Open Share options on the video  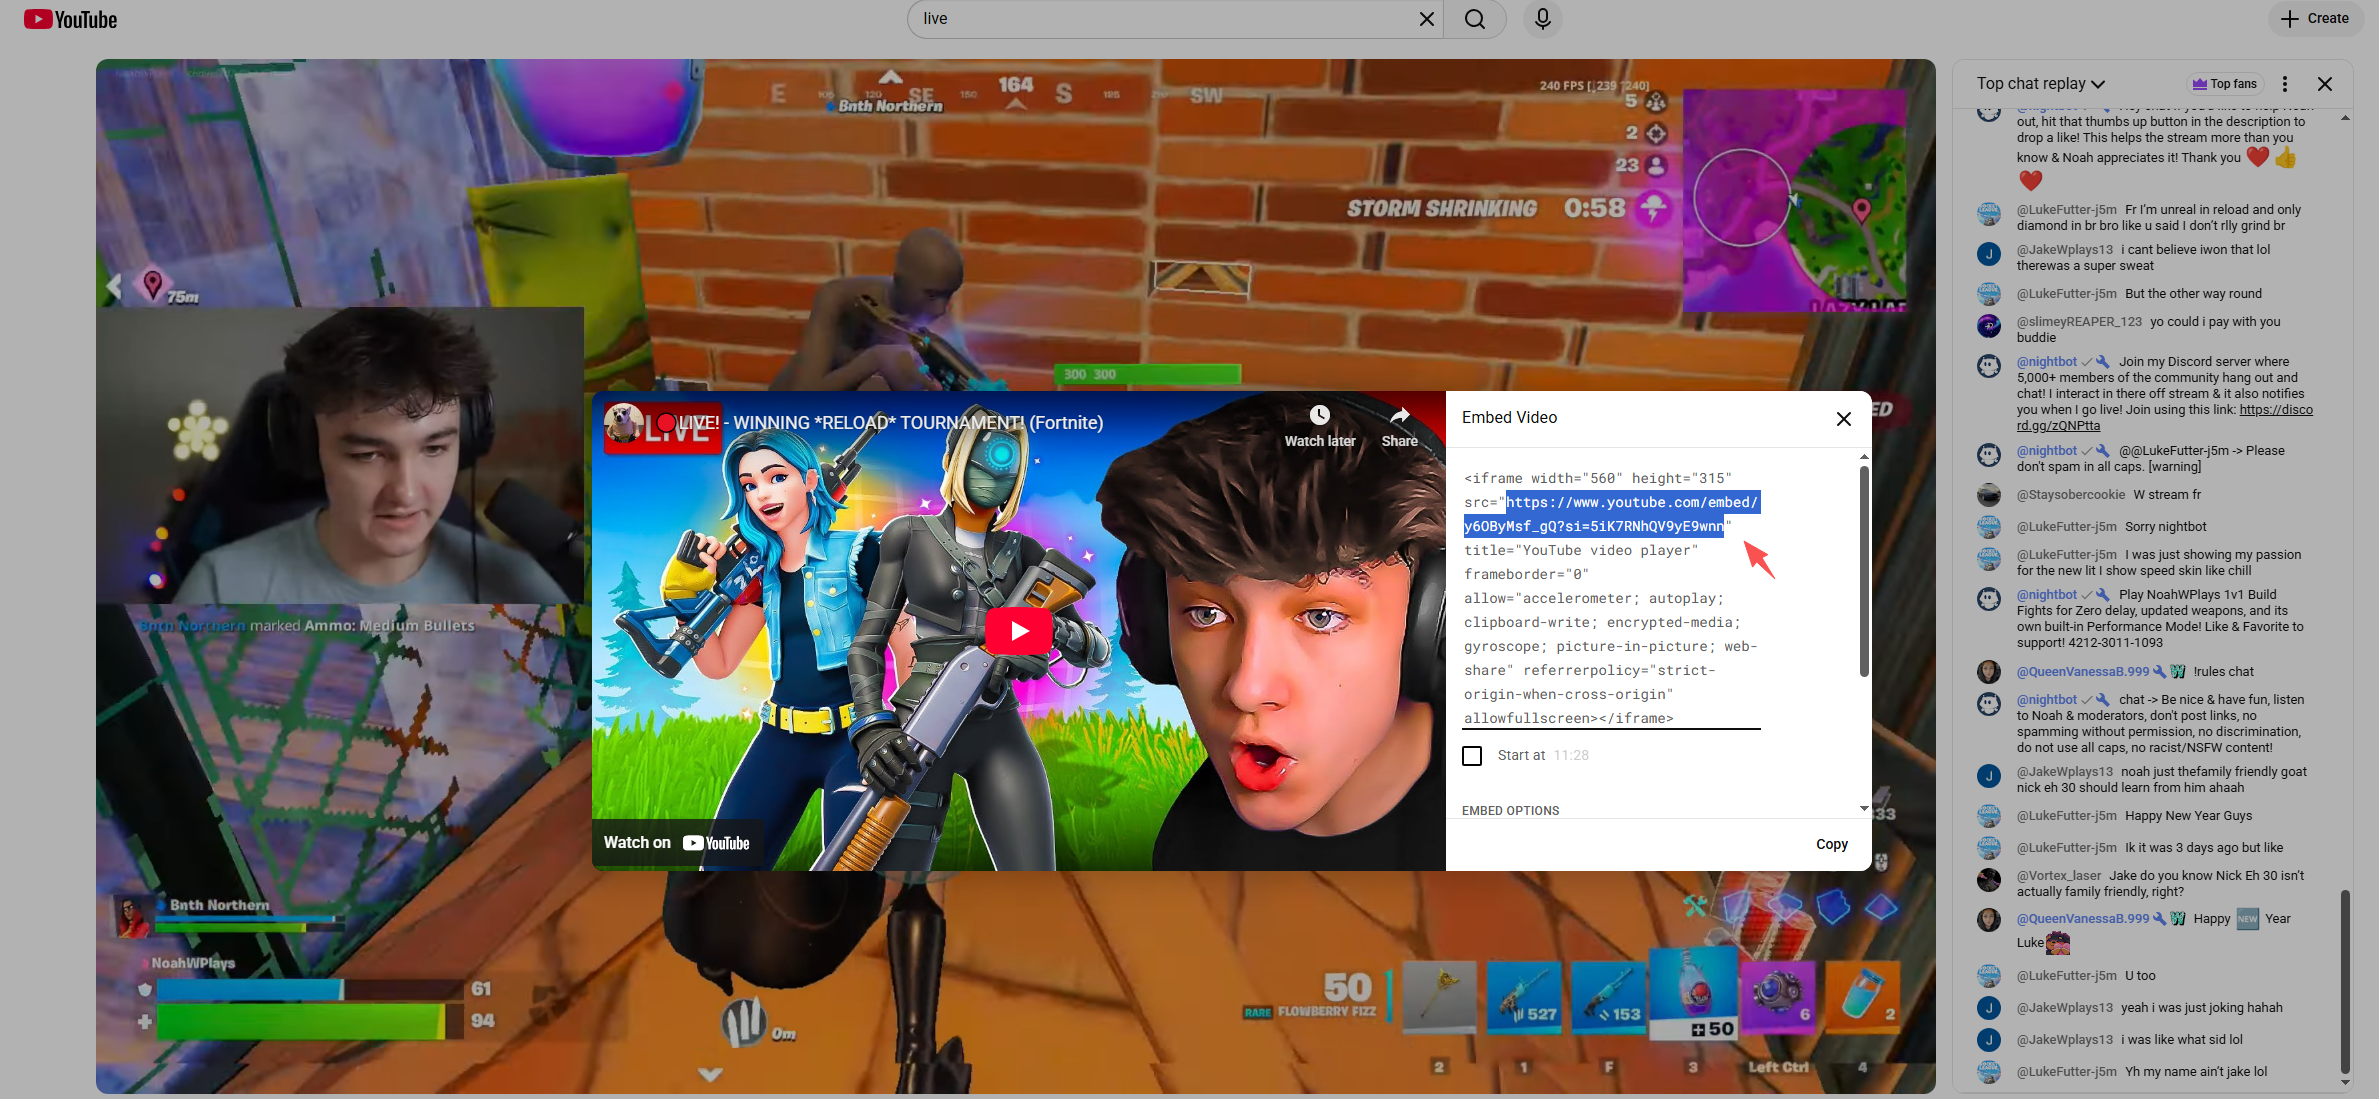[1399, 415]
